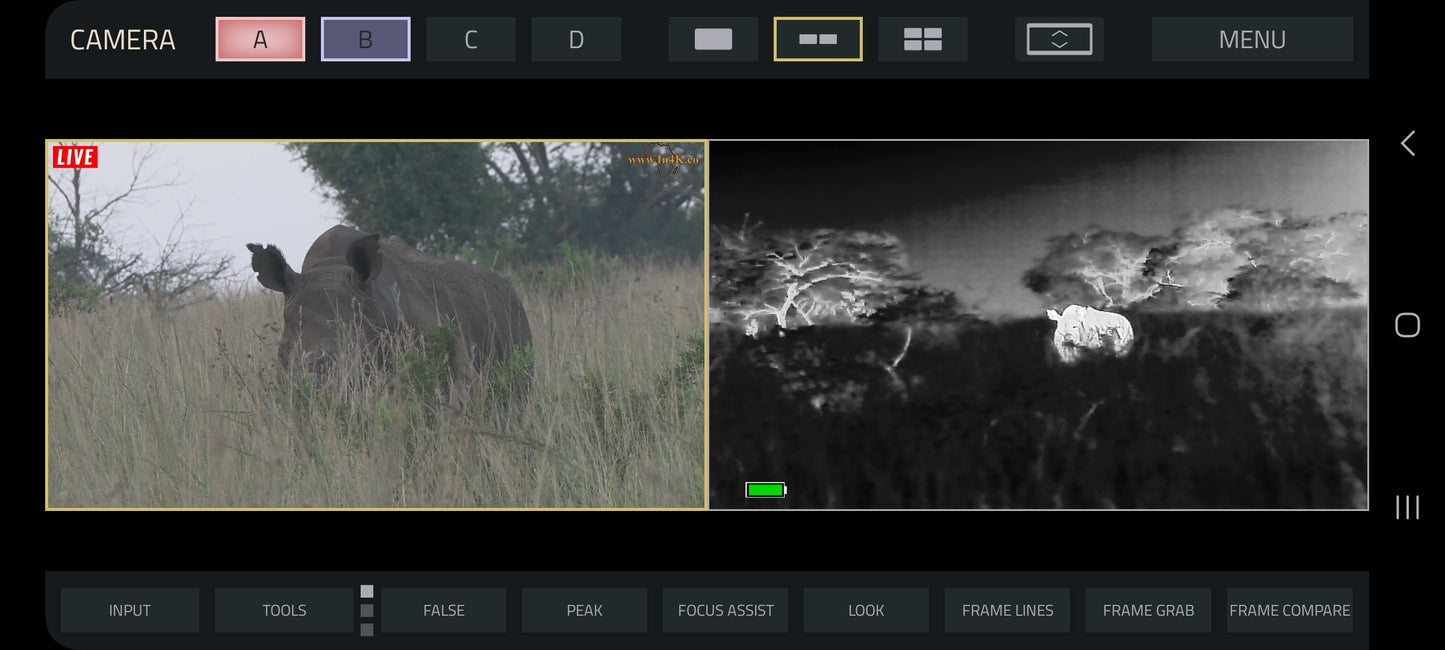
Task: Open the MENU panel
Action: pyautogui.click(x=1252, y=39)
